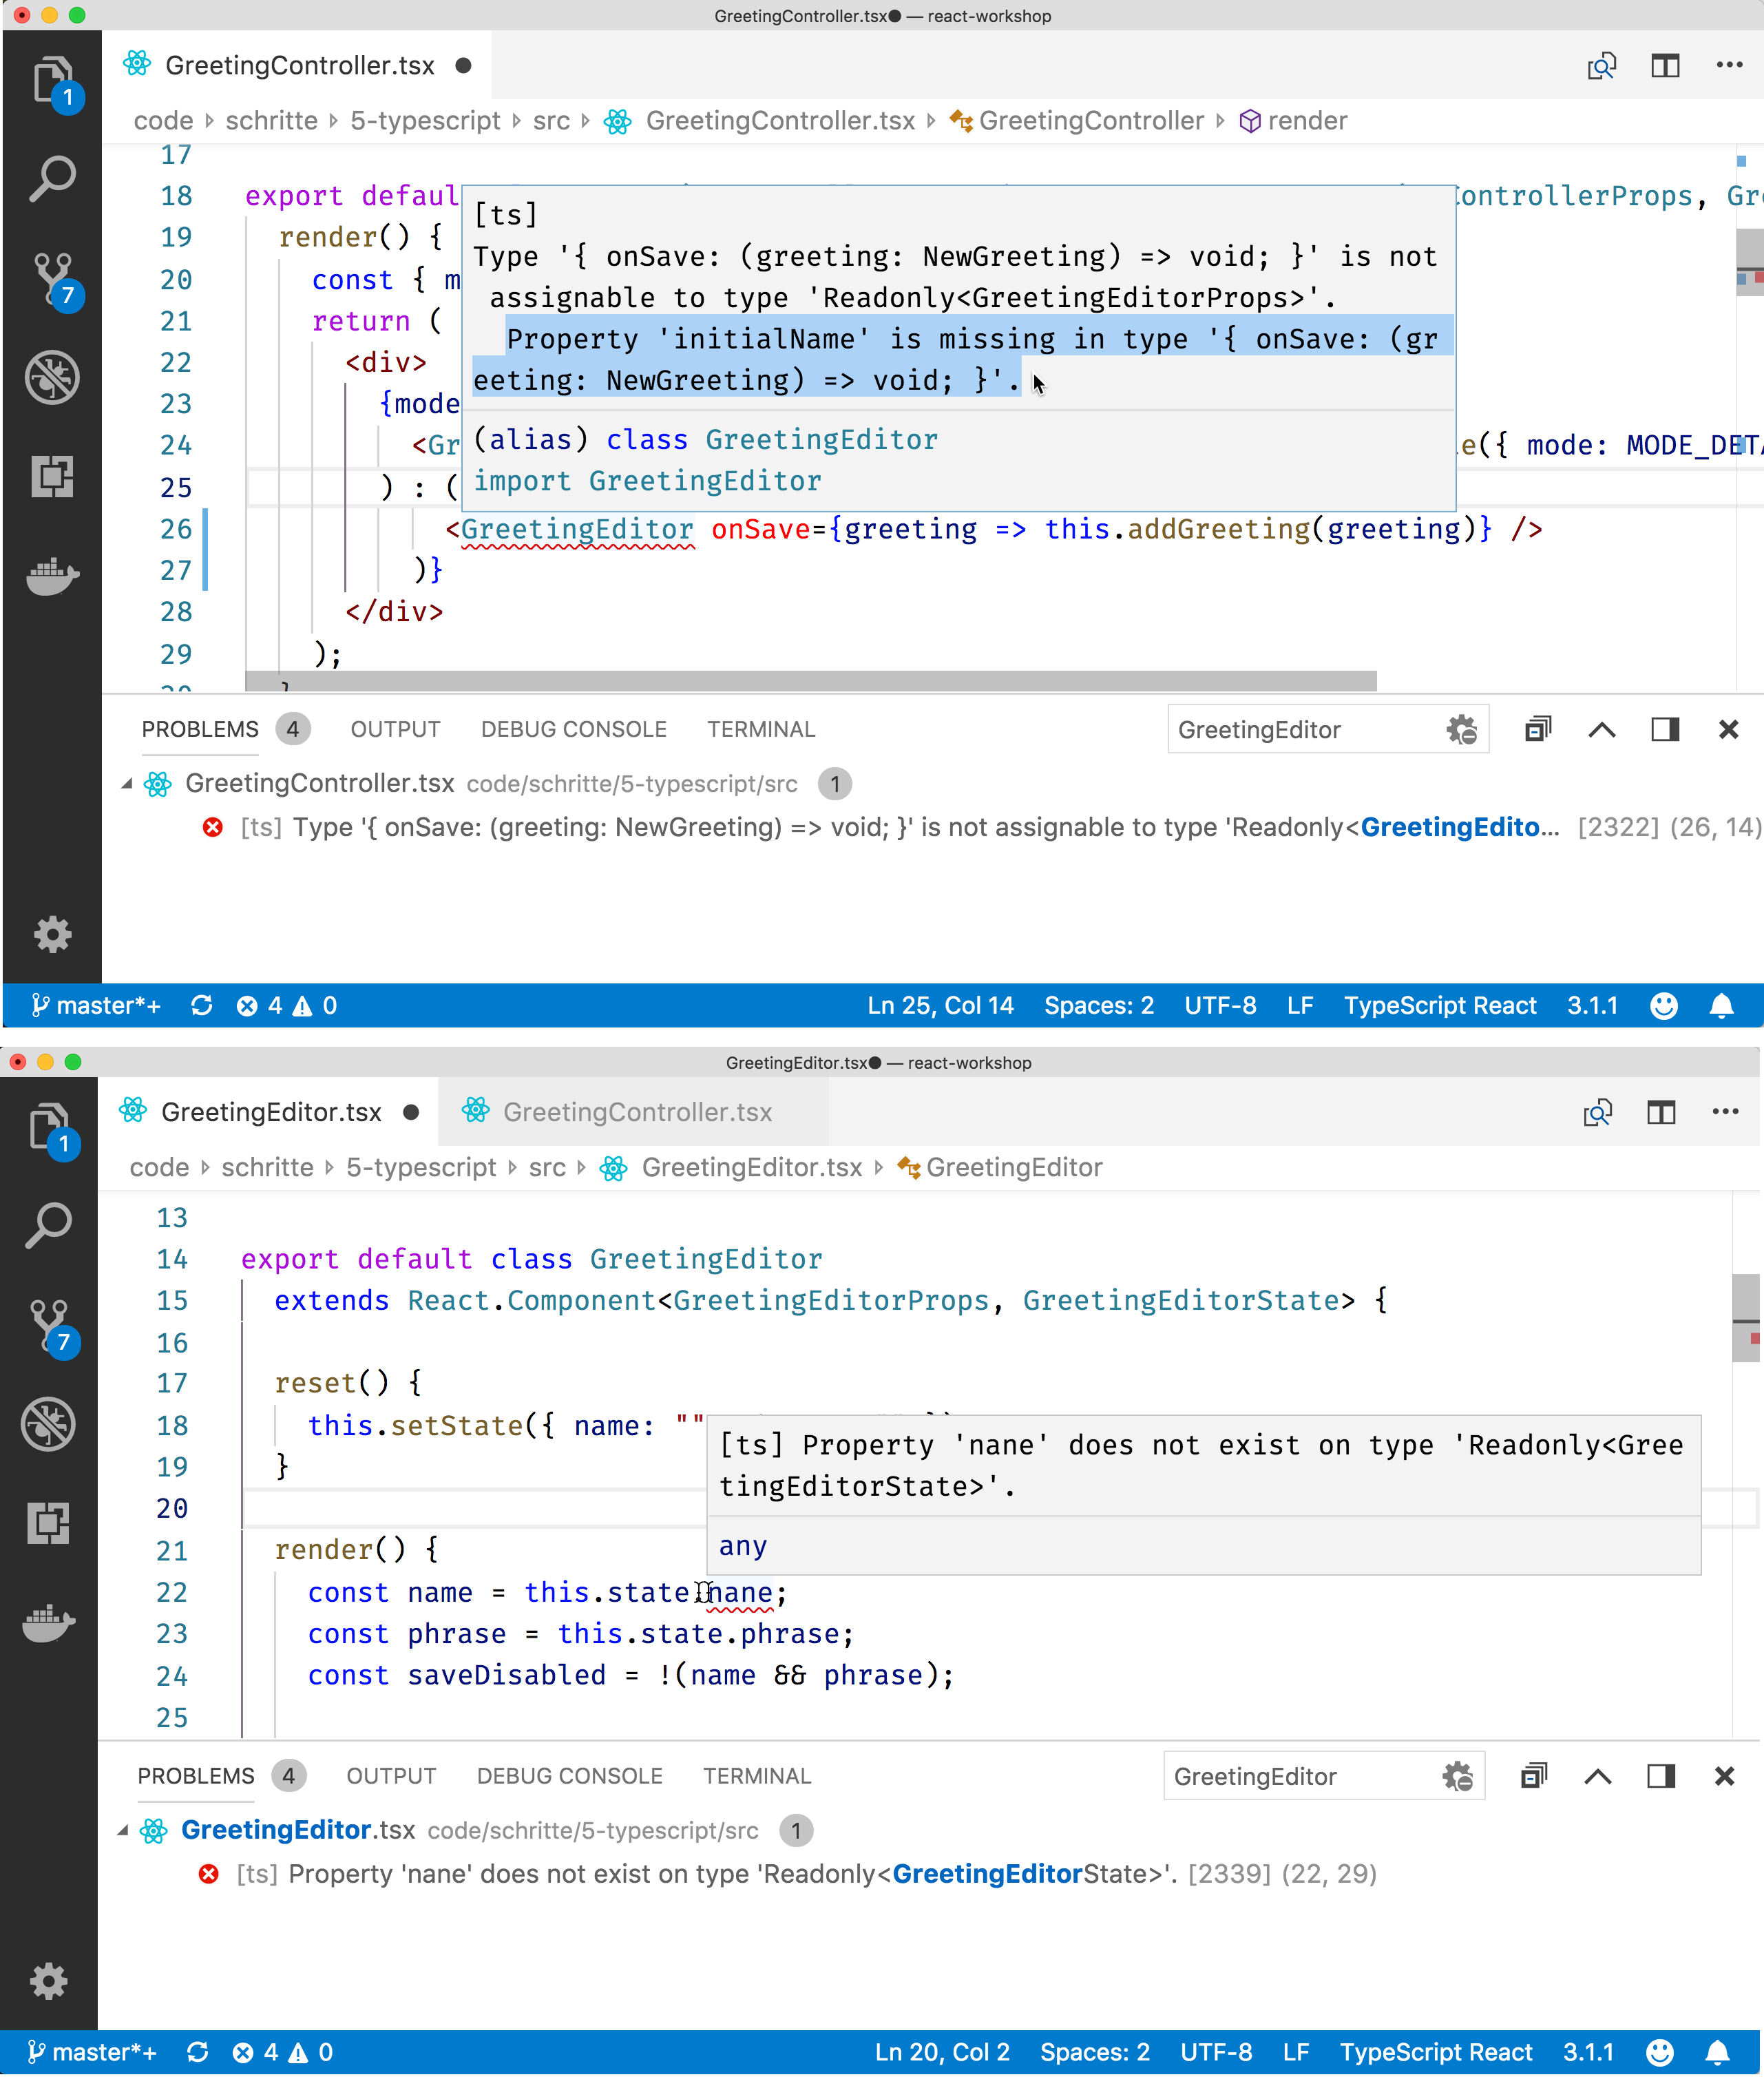This screenshot has width=1764, height=2077.
Task: Toggle panel position in top window
Action: pos(1665,729)
